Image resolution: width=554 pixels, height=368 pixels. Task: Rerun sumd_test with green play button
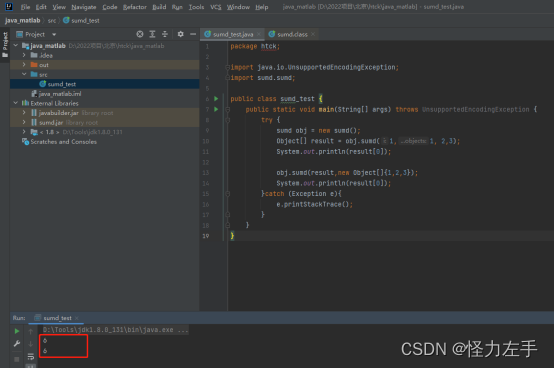point(17,331)
